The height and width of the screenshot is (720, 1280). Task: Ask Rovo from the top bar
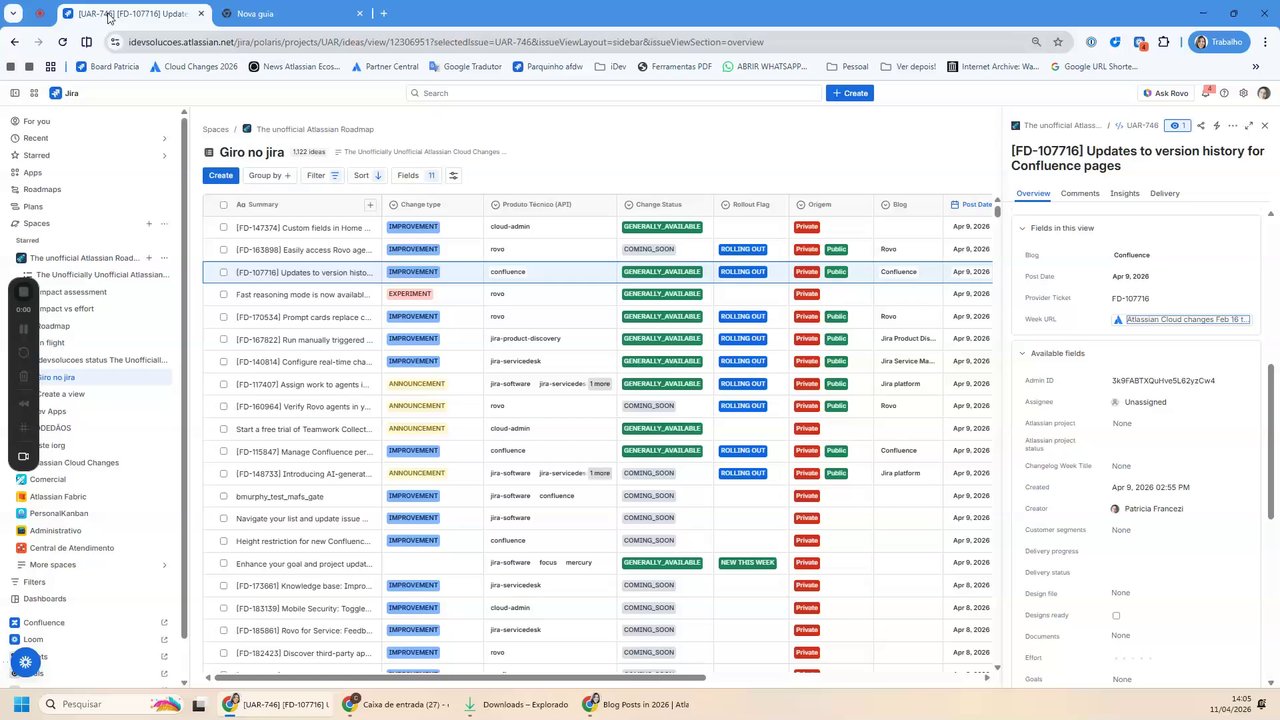tap(1166, 93)
